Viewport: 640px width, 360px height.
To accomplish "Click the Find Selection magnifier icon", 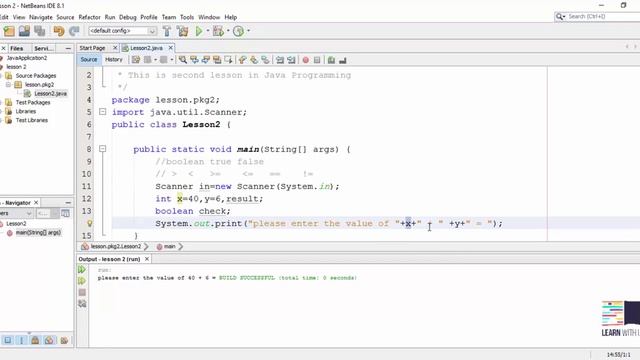I will pyautogui.click(x=183, y=60).
